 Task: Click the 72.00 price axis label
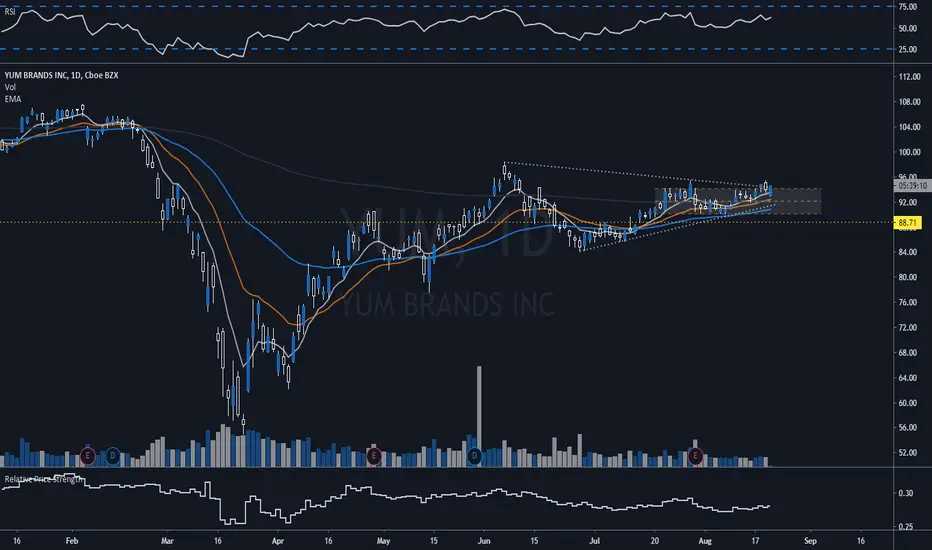(909, 328)
